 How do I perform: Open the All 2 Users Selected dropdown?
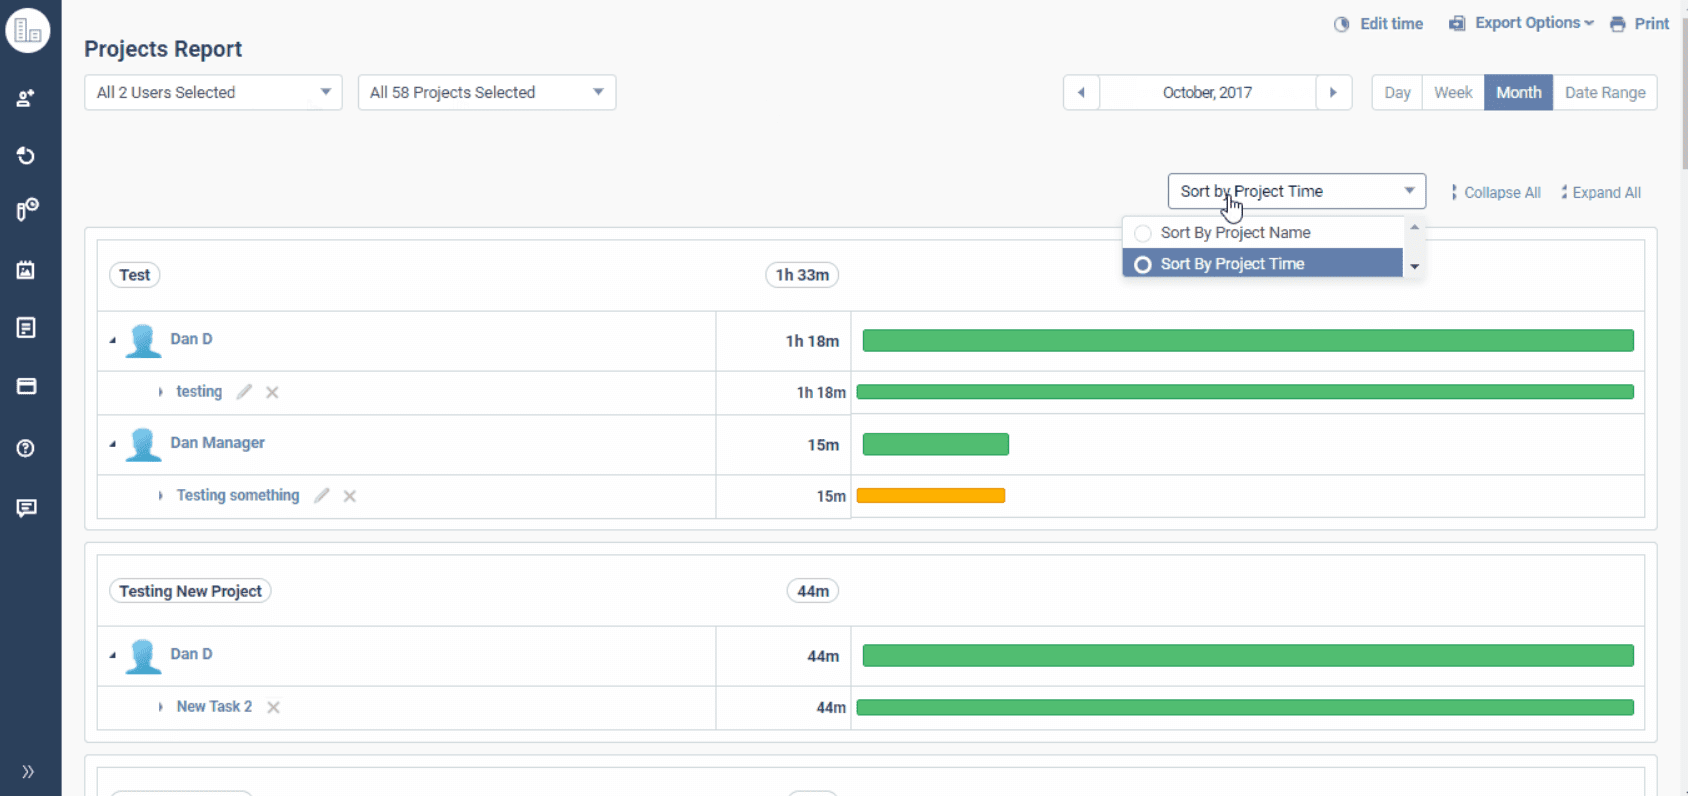[213, 93]
